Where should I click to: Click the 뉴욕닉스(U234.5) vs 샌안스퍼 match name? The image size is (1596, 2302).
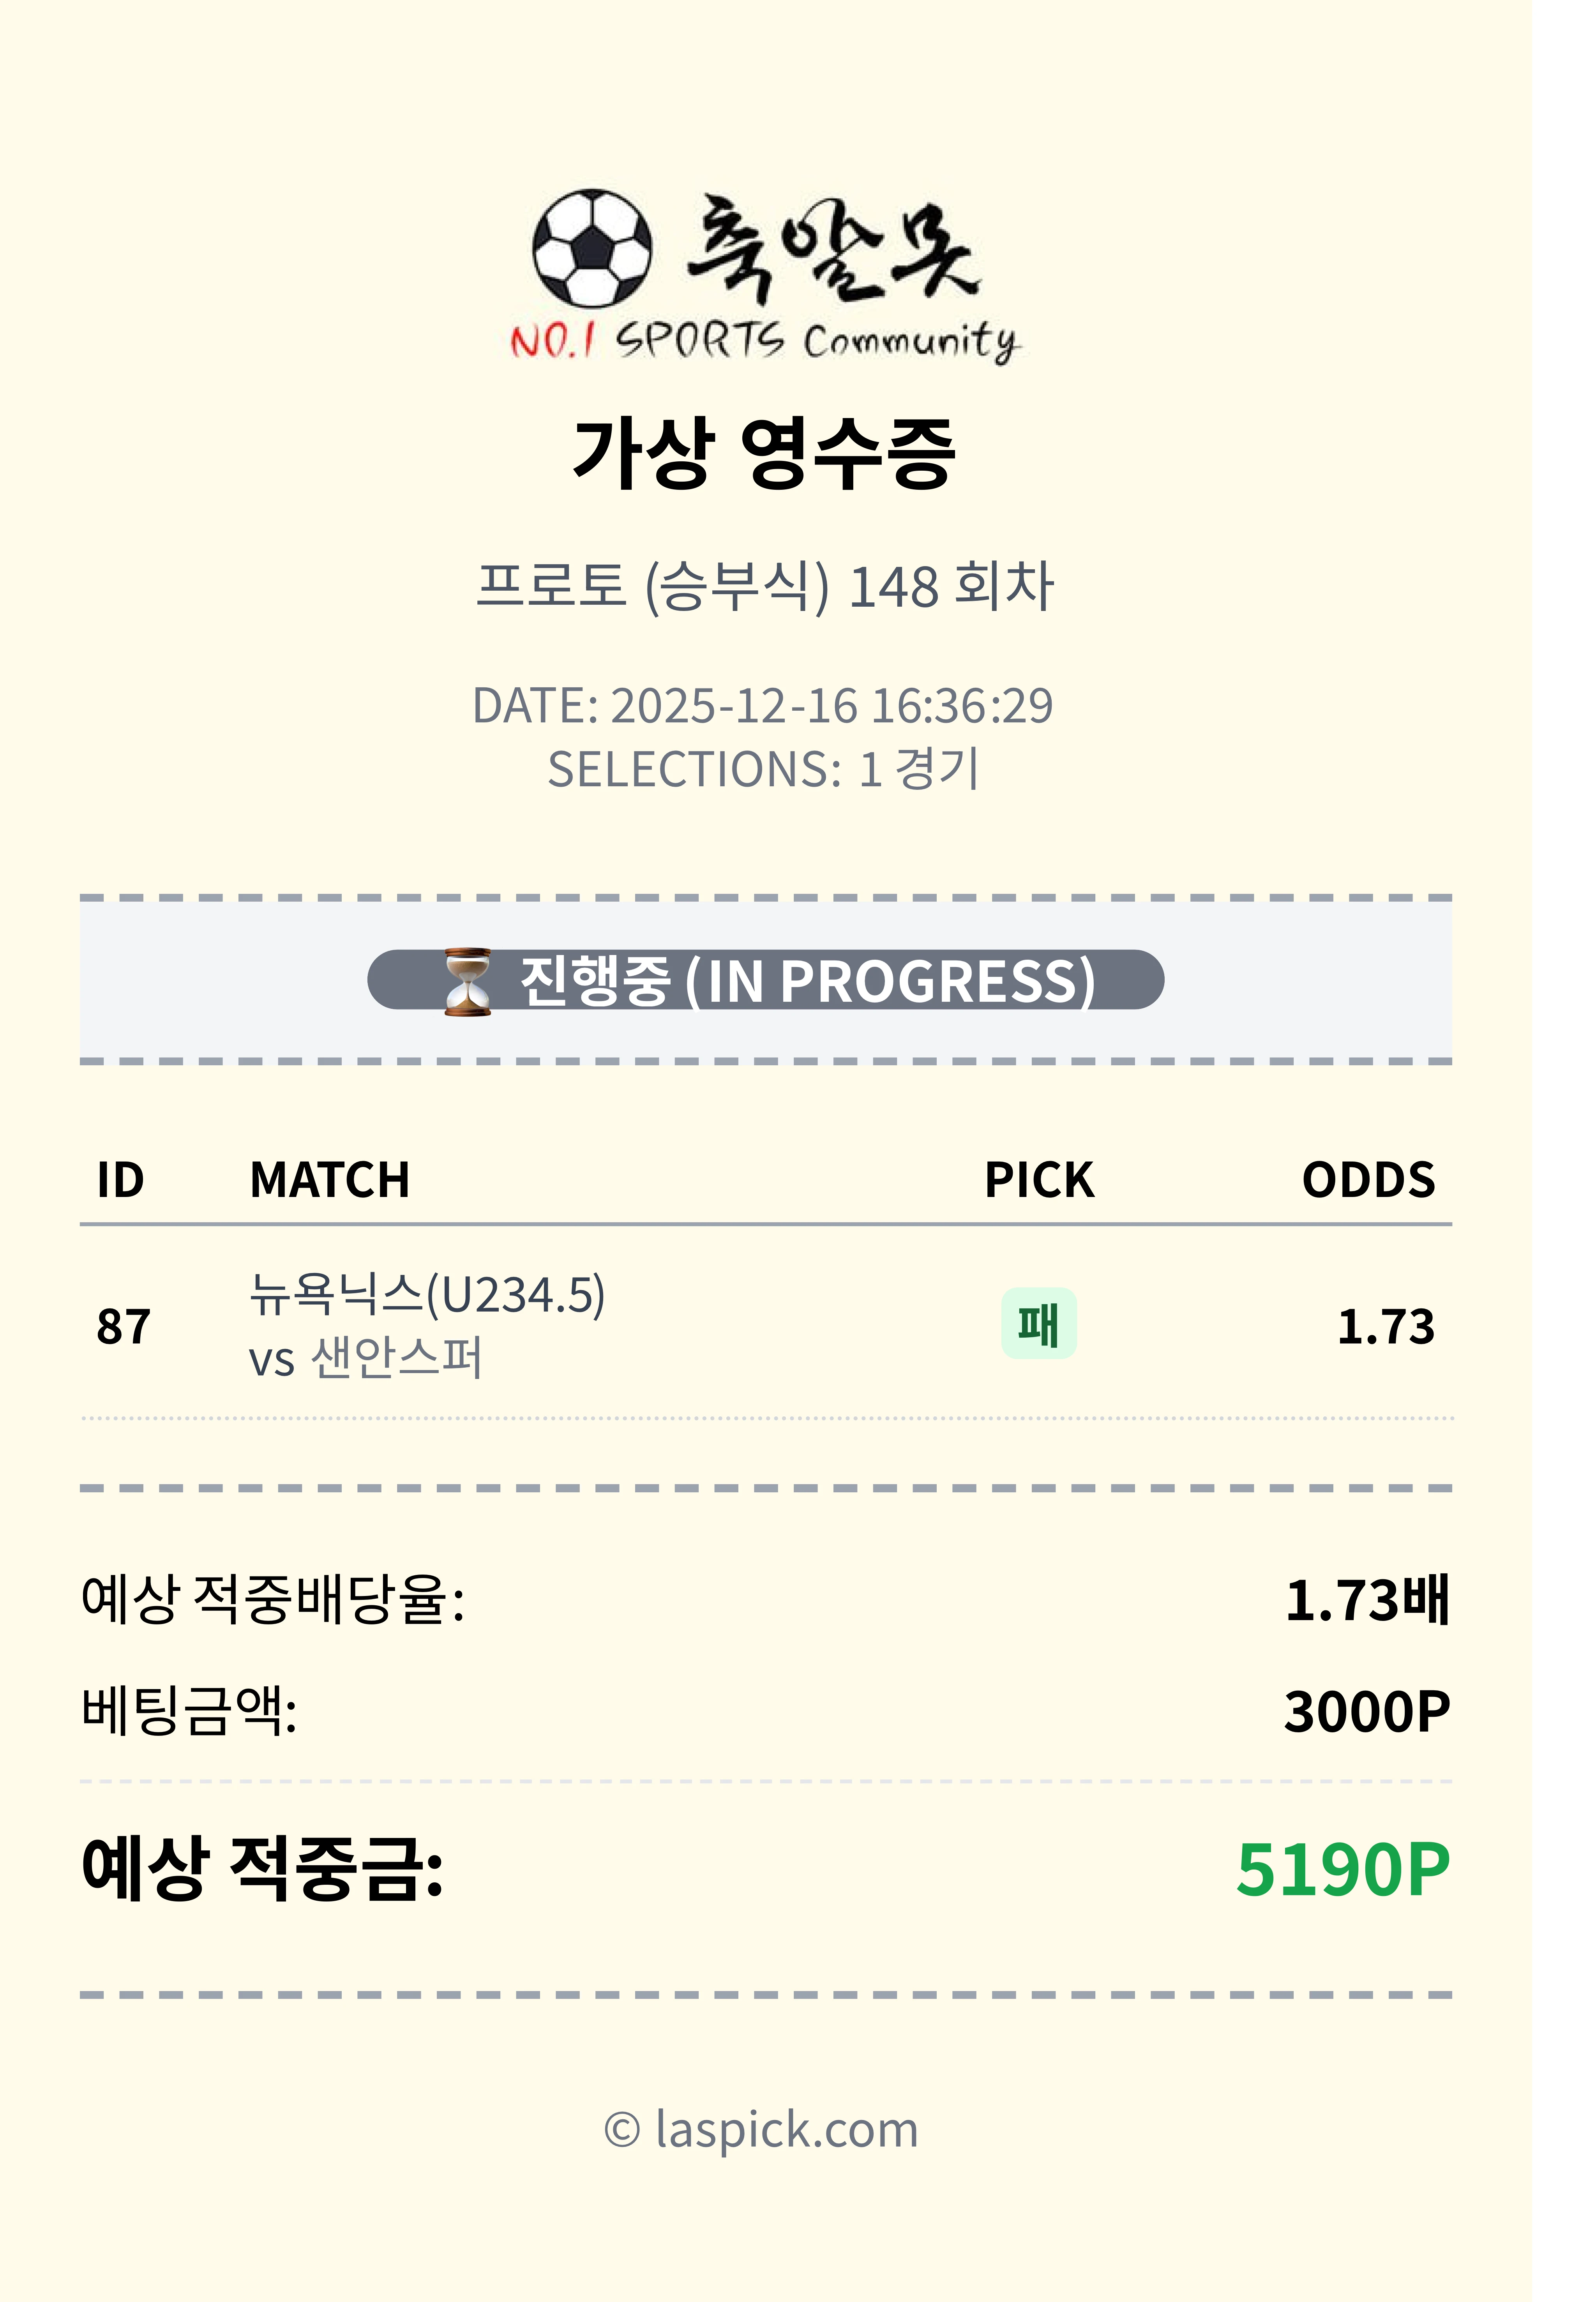(x=427, y=1325)
